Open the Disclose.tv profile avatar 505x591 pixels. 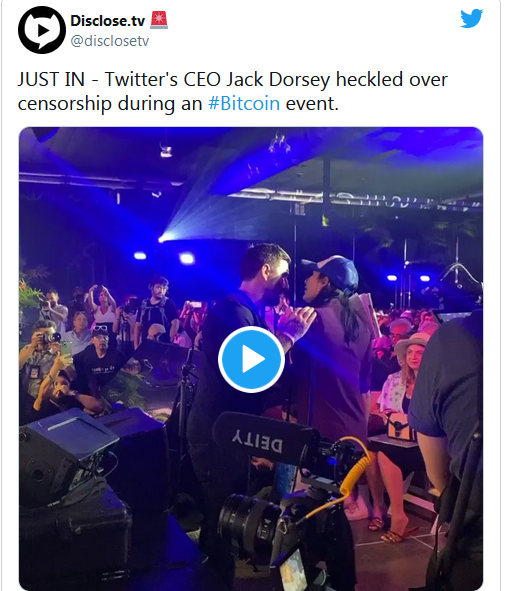pyautogui.click(x=42, y=30)
